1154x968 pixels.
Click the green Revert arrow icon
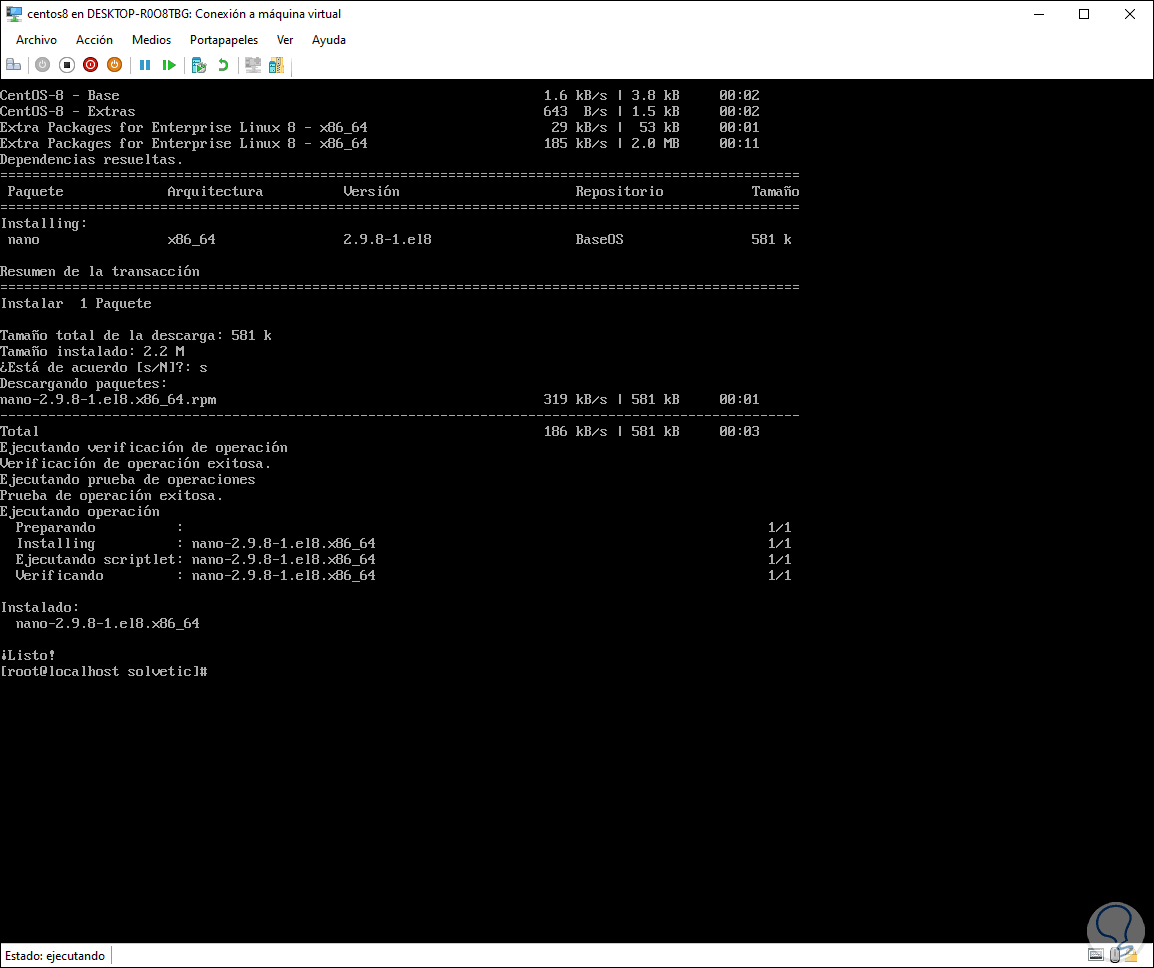pyautogui.click(x=223, y=65)
